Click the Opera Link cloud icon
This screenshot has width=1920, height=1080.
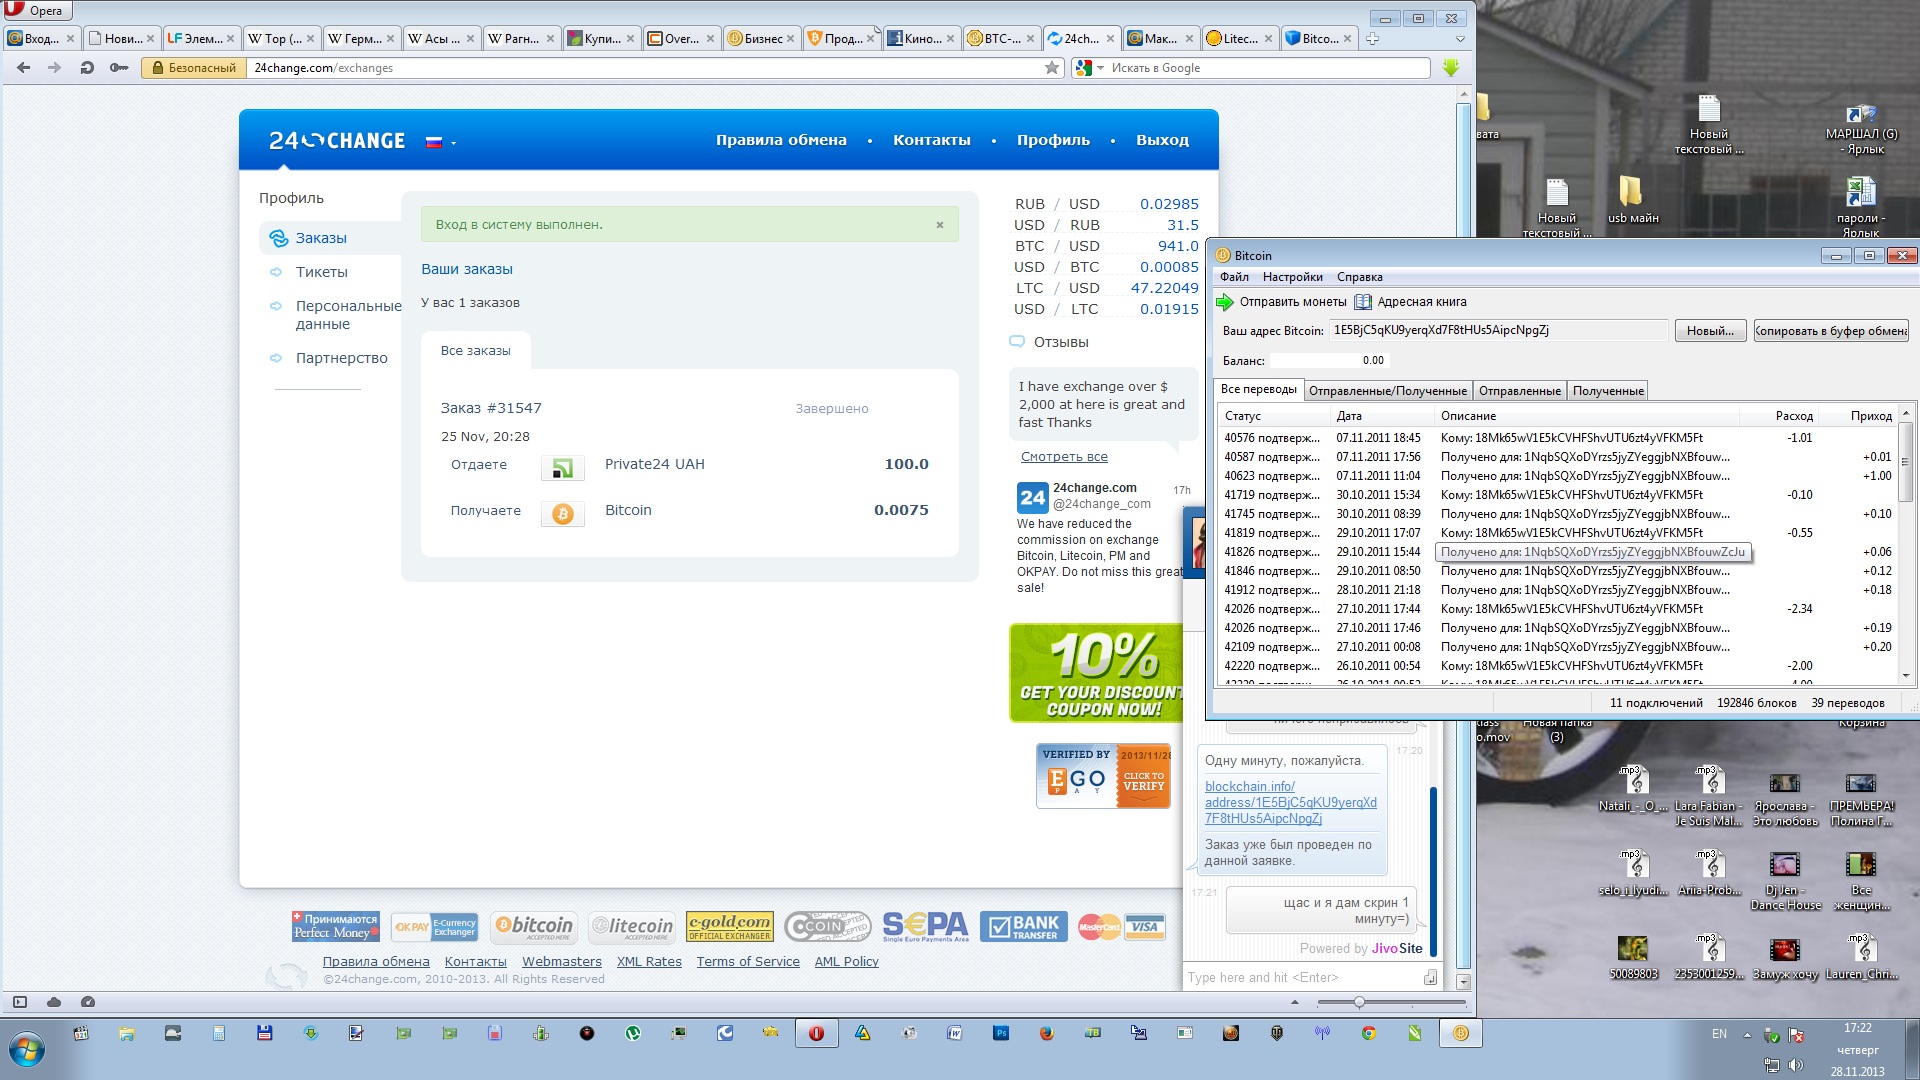[x=54, y=1002]
